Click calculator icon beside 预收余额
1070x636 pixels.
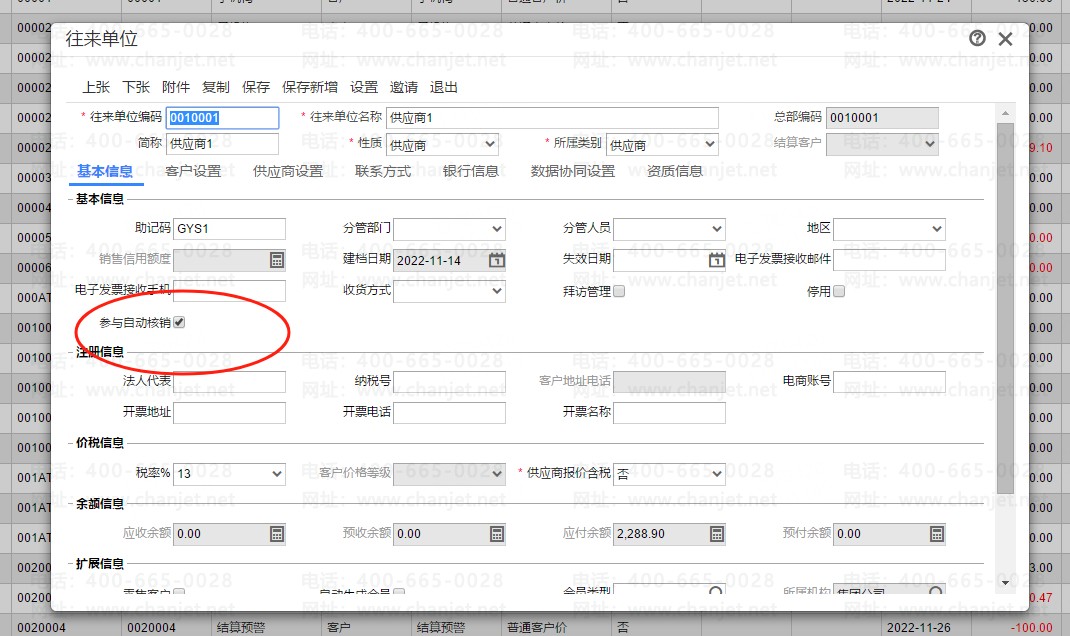pos(497,534)
